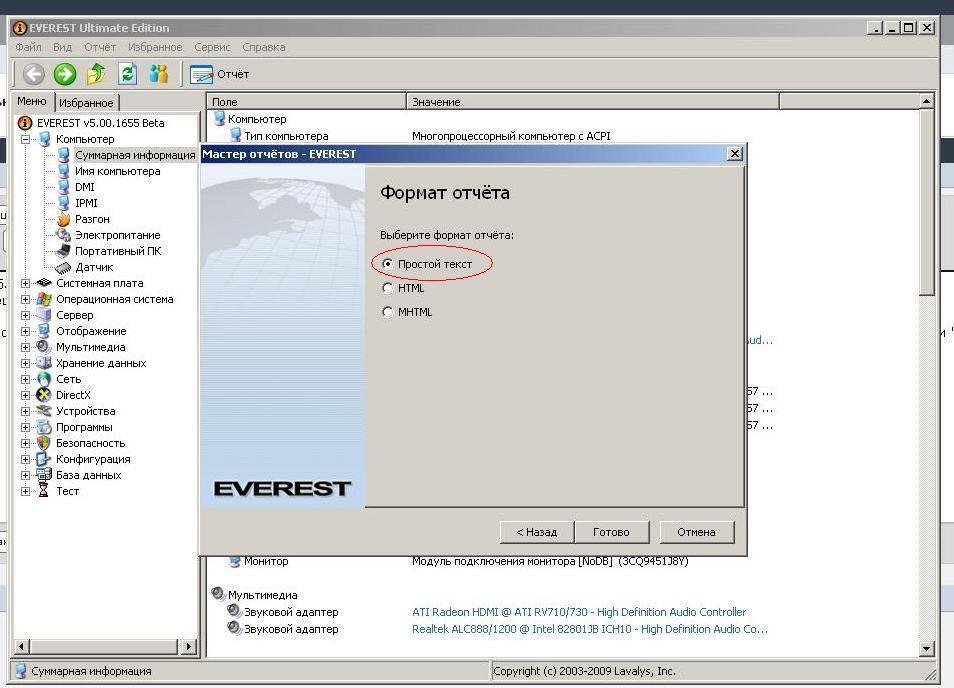Click the Report toolbar button icon
954x688 pixels.
point(202,74)
